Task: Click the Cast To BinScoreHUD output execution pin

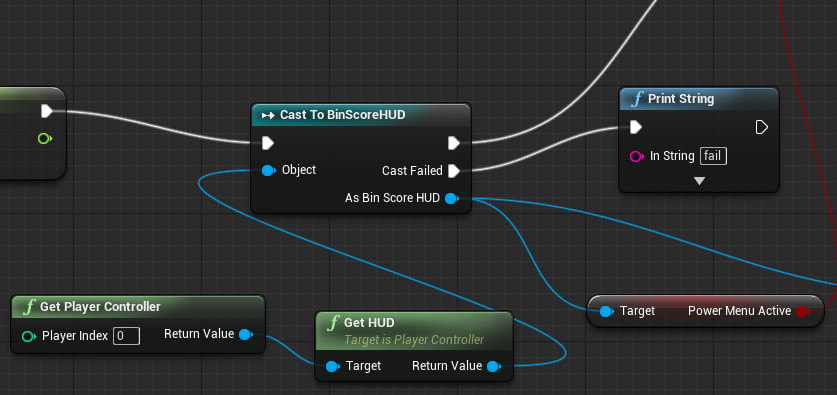Action: tap(454, 143)
